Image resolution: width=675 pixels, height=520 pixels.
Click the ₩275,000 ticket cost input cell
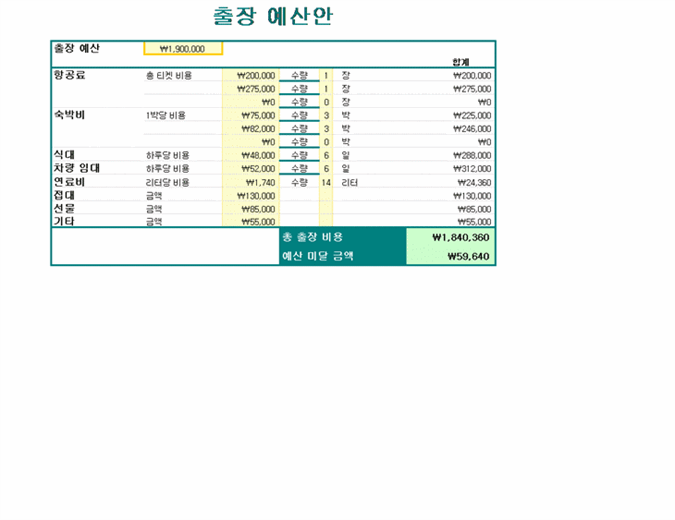click(x=250, y=89)
